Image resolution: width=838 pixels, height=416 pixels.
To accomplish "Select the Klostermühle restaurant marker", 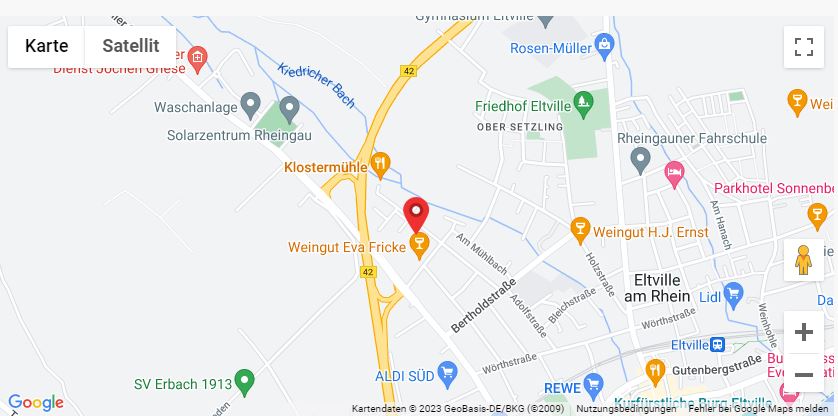I will 381,165.
